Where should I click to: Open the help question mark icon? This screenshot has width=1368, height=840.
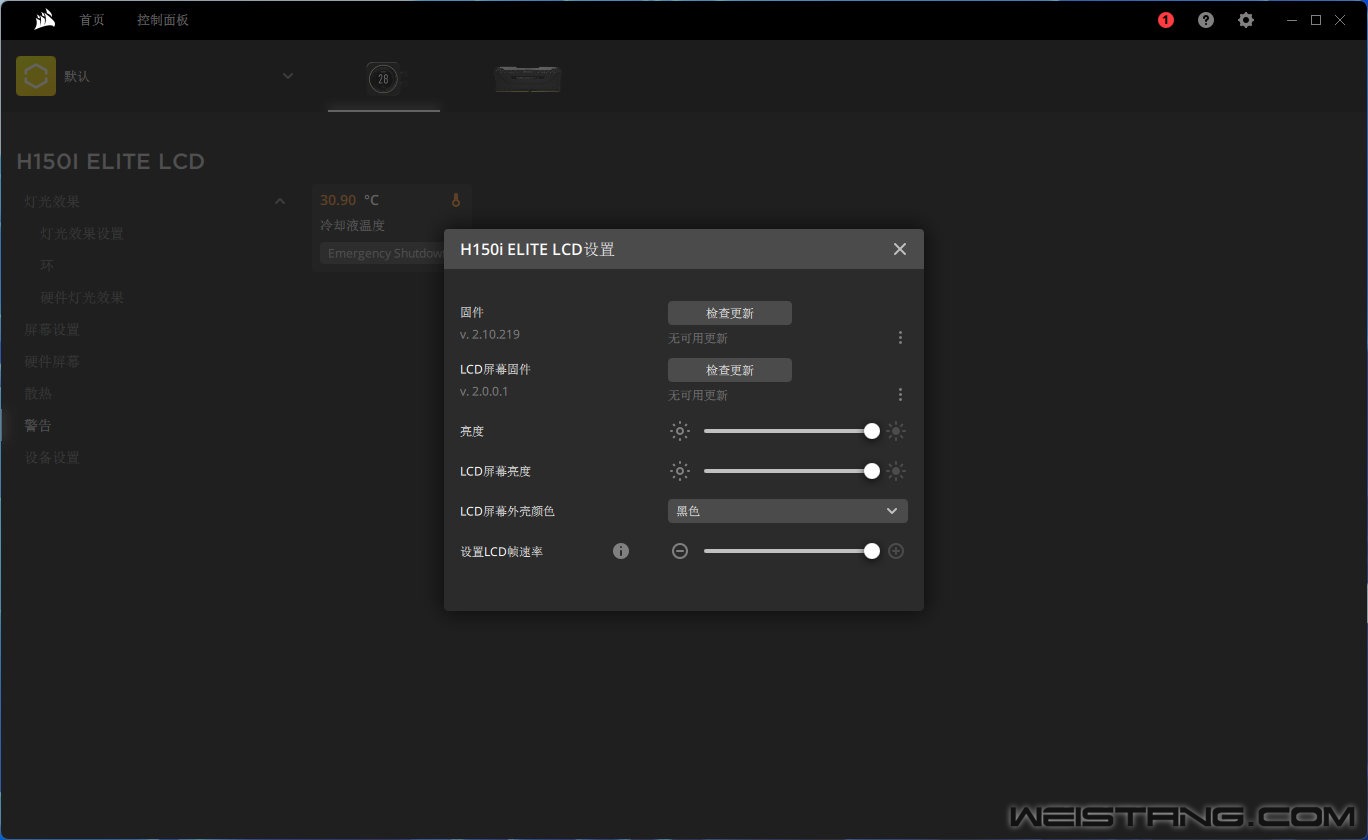point(1206,20)
